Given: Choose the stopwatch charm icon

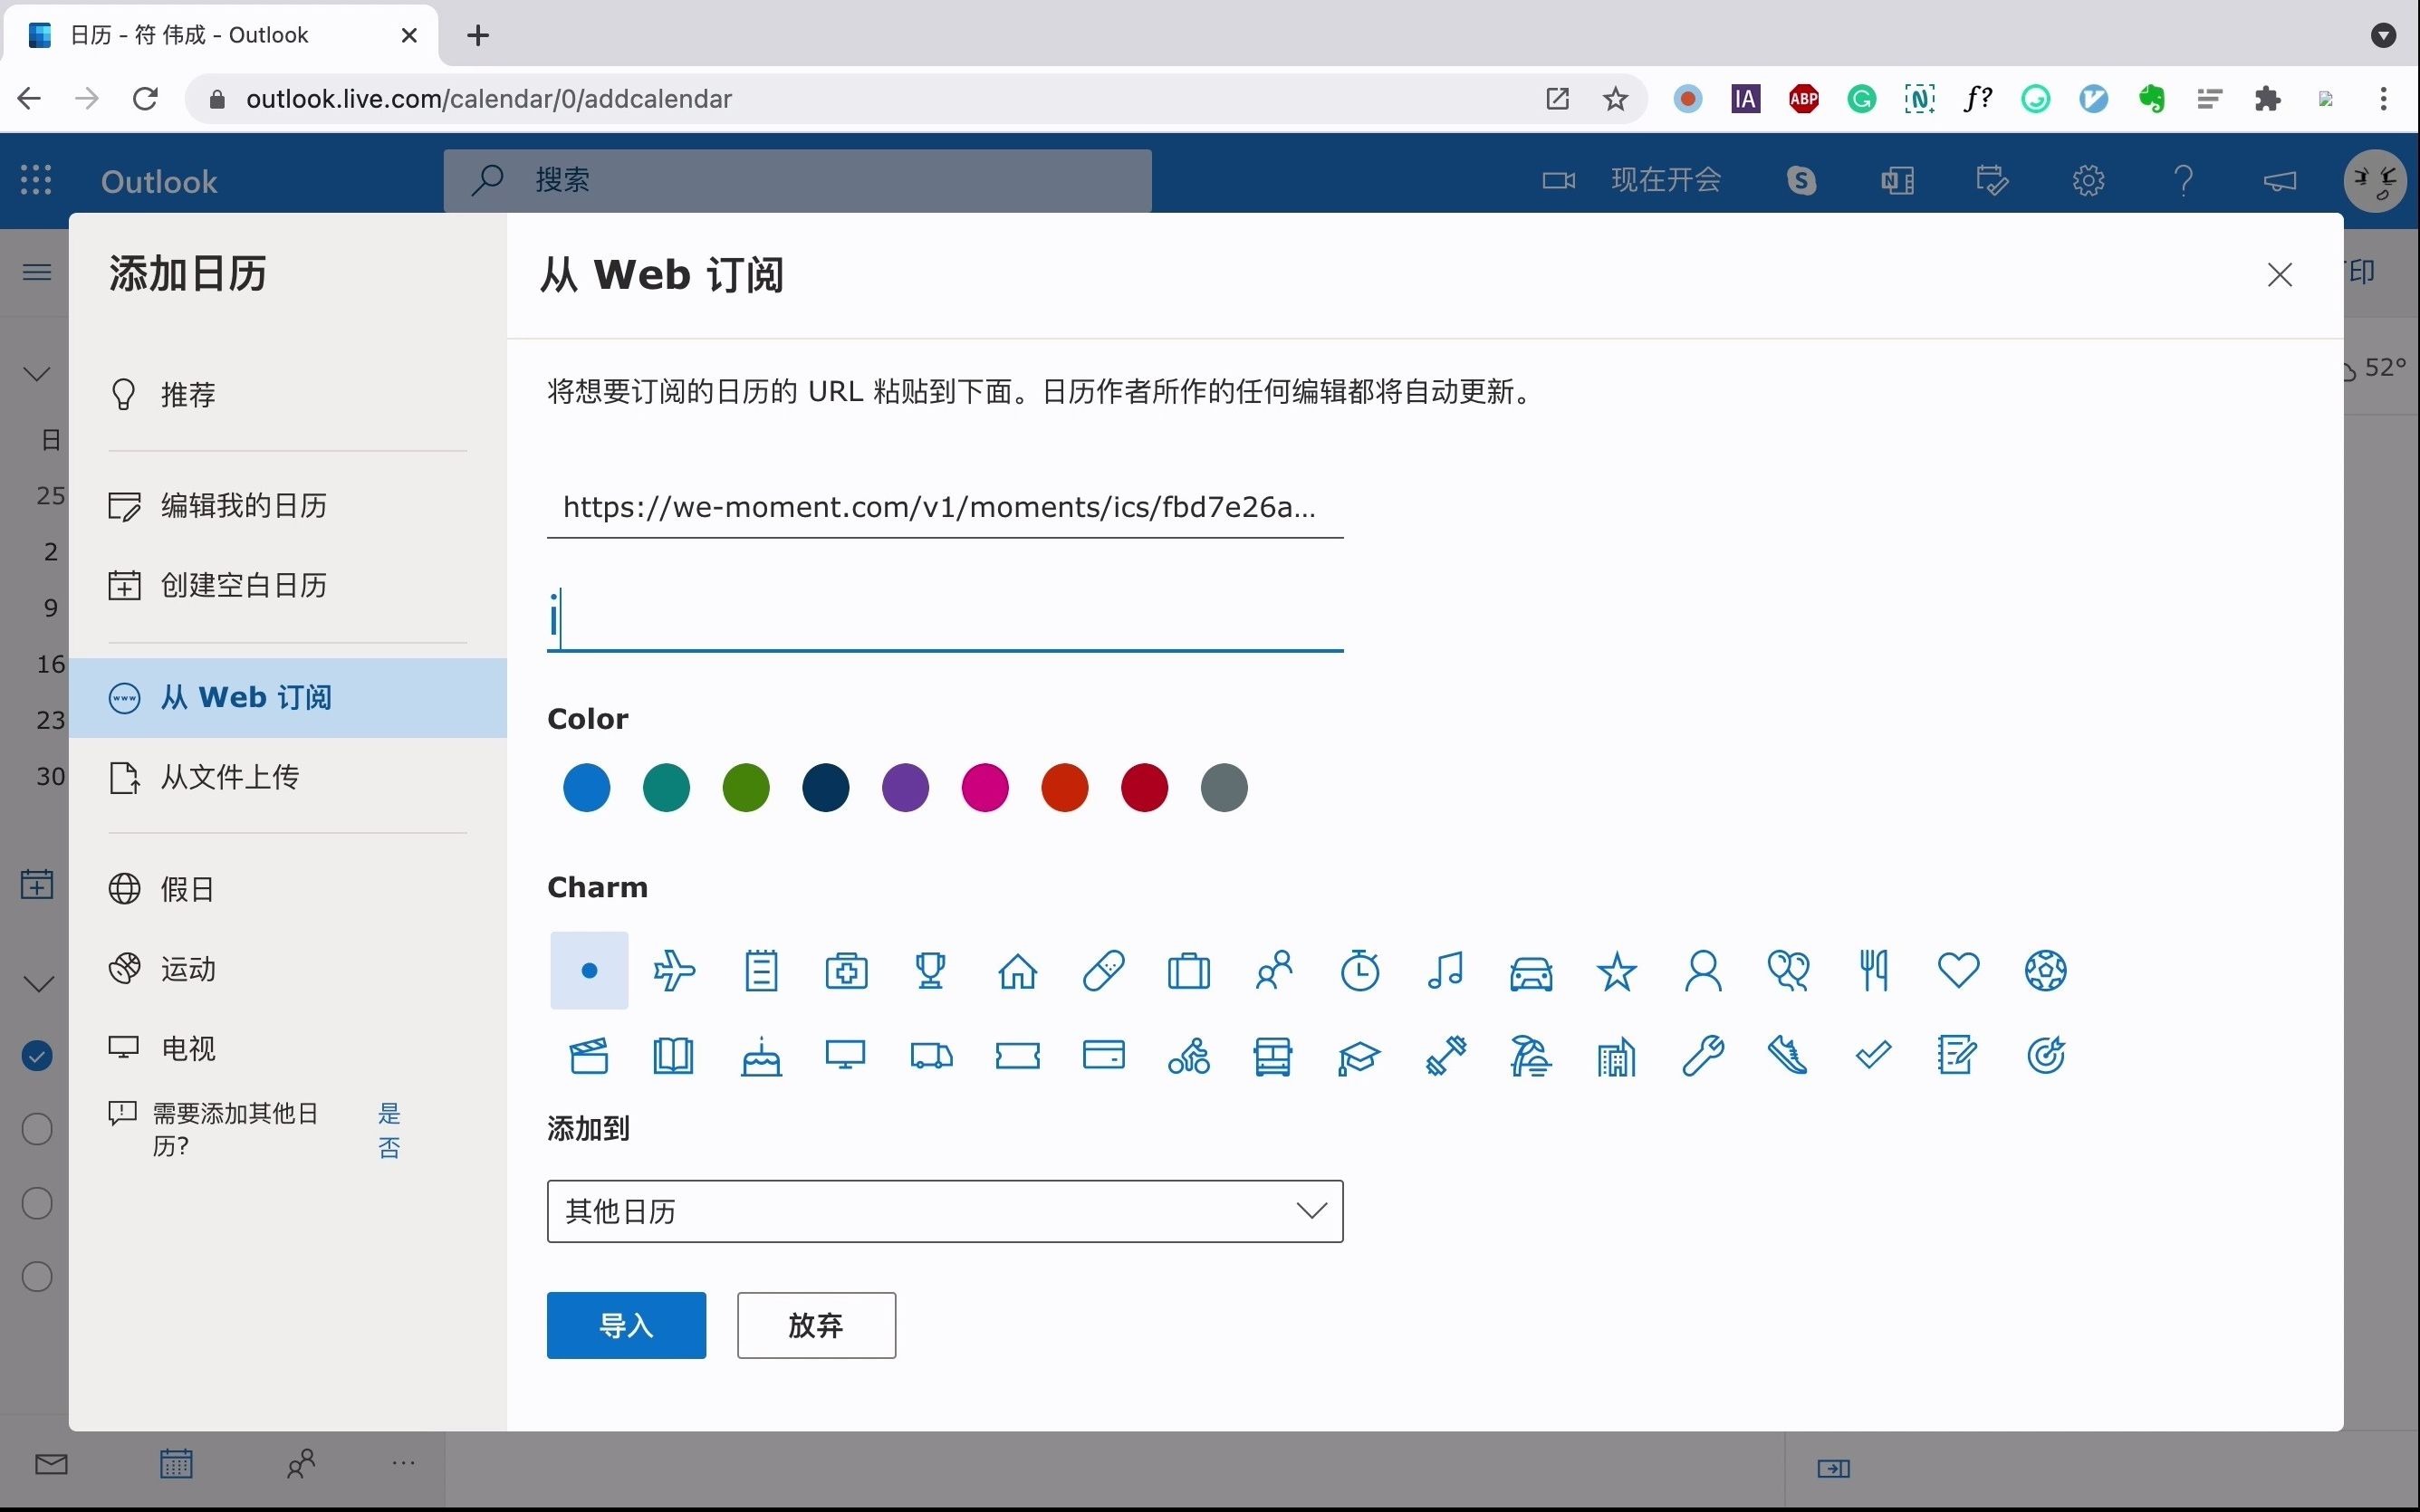Looking at the screenshot, I should tap(1360, 970).
